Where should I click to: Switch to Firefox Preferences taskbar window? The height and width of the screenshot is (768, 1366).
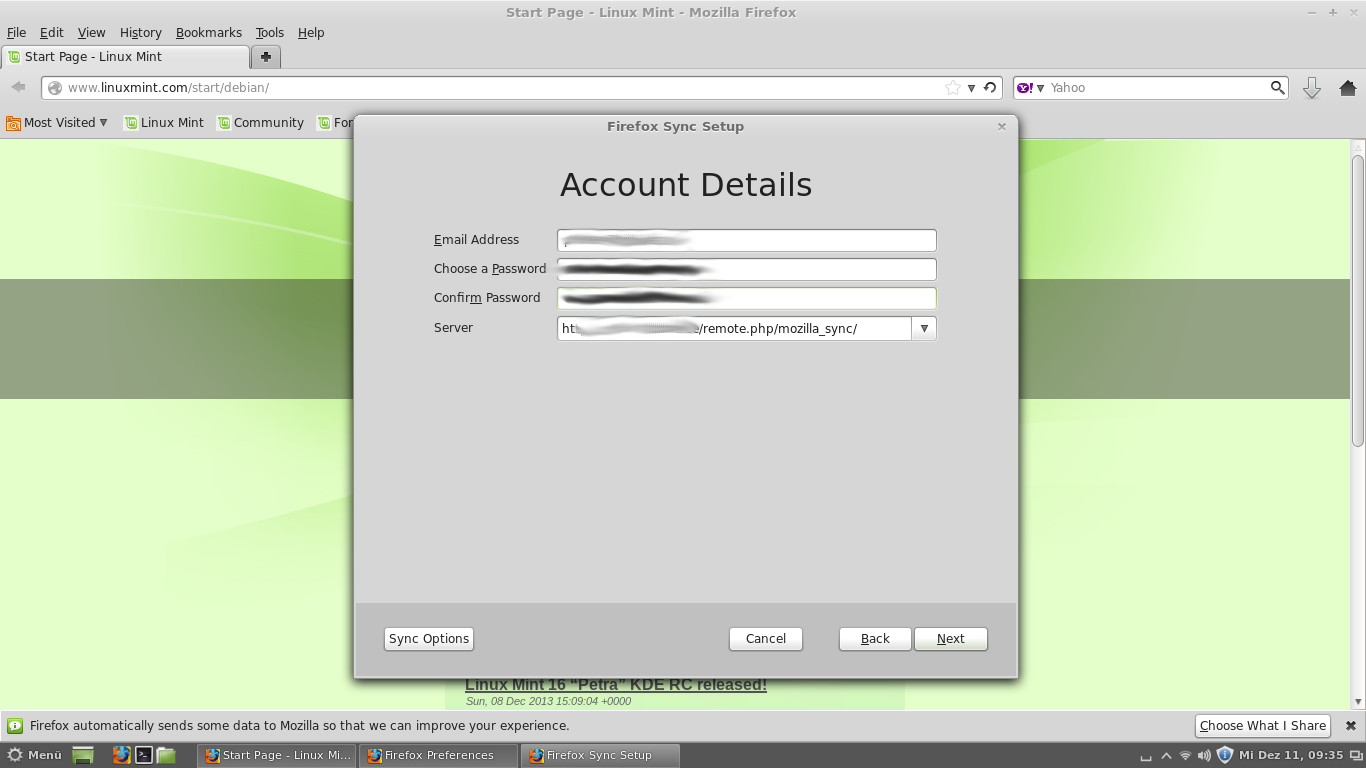click(x=439, y=755)
